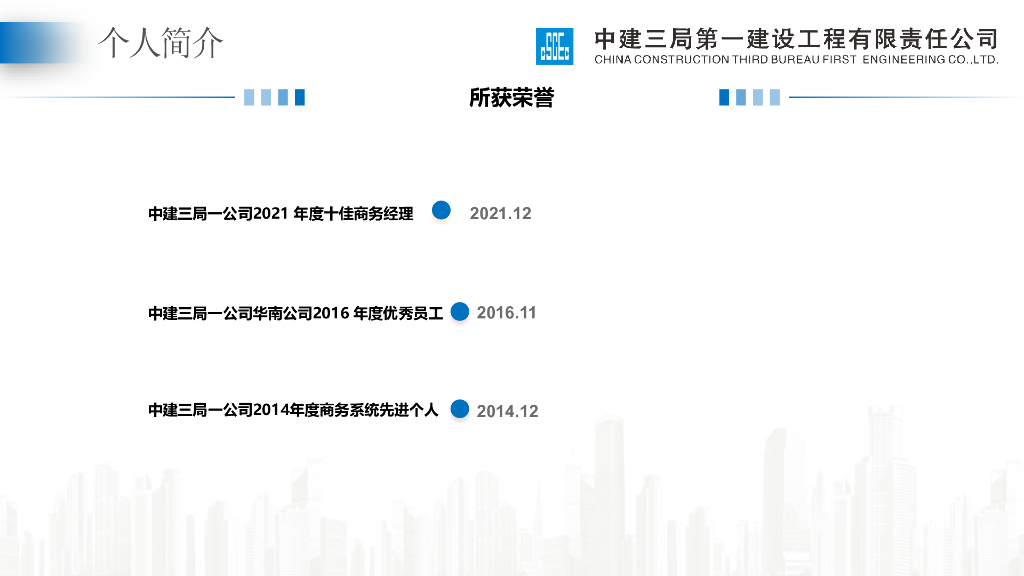The width and height of the screenshot is (1024, 576).
Task: Select the 个人简介 slide title
Action: (161, 43)
